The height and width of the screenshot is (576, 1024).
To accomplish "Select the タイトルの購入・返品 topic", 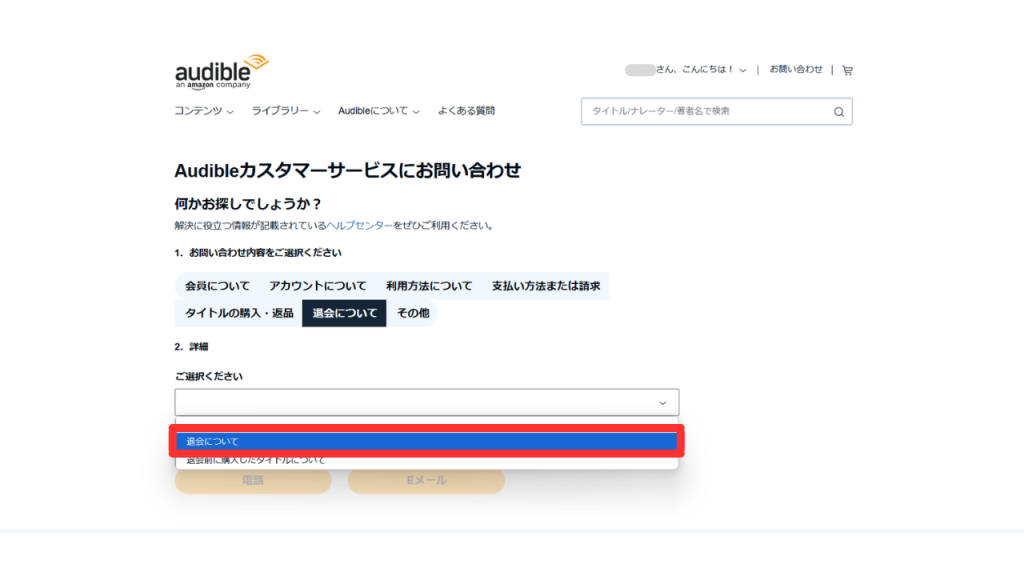I will (x=238, y=313).
